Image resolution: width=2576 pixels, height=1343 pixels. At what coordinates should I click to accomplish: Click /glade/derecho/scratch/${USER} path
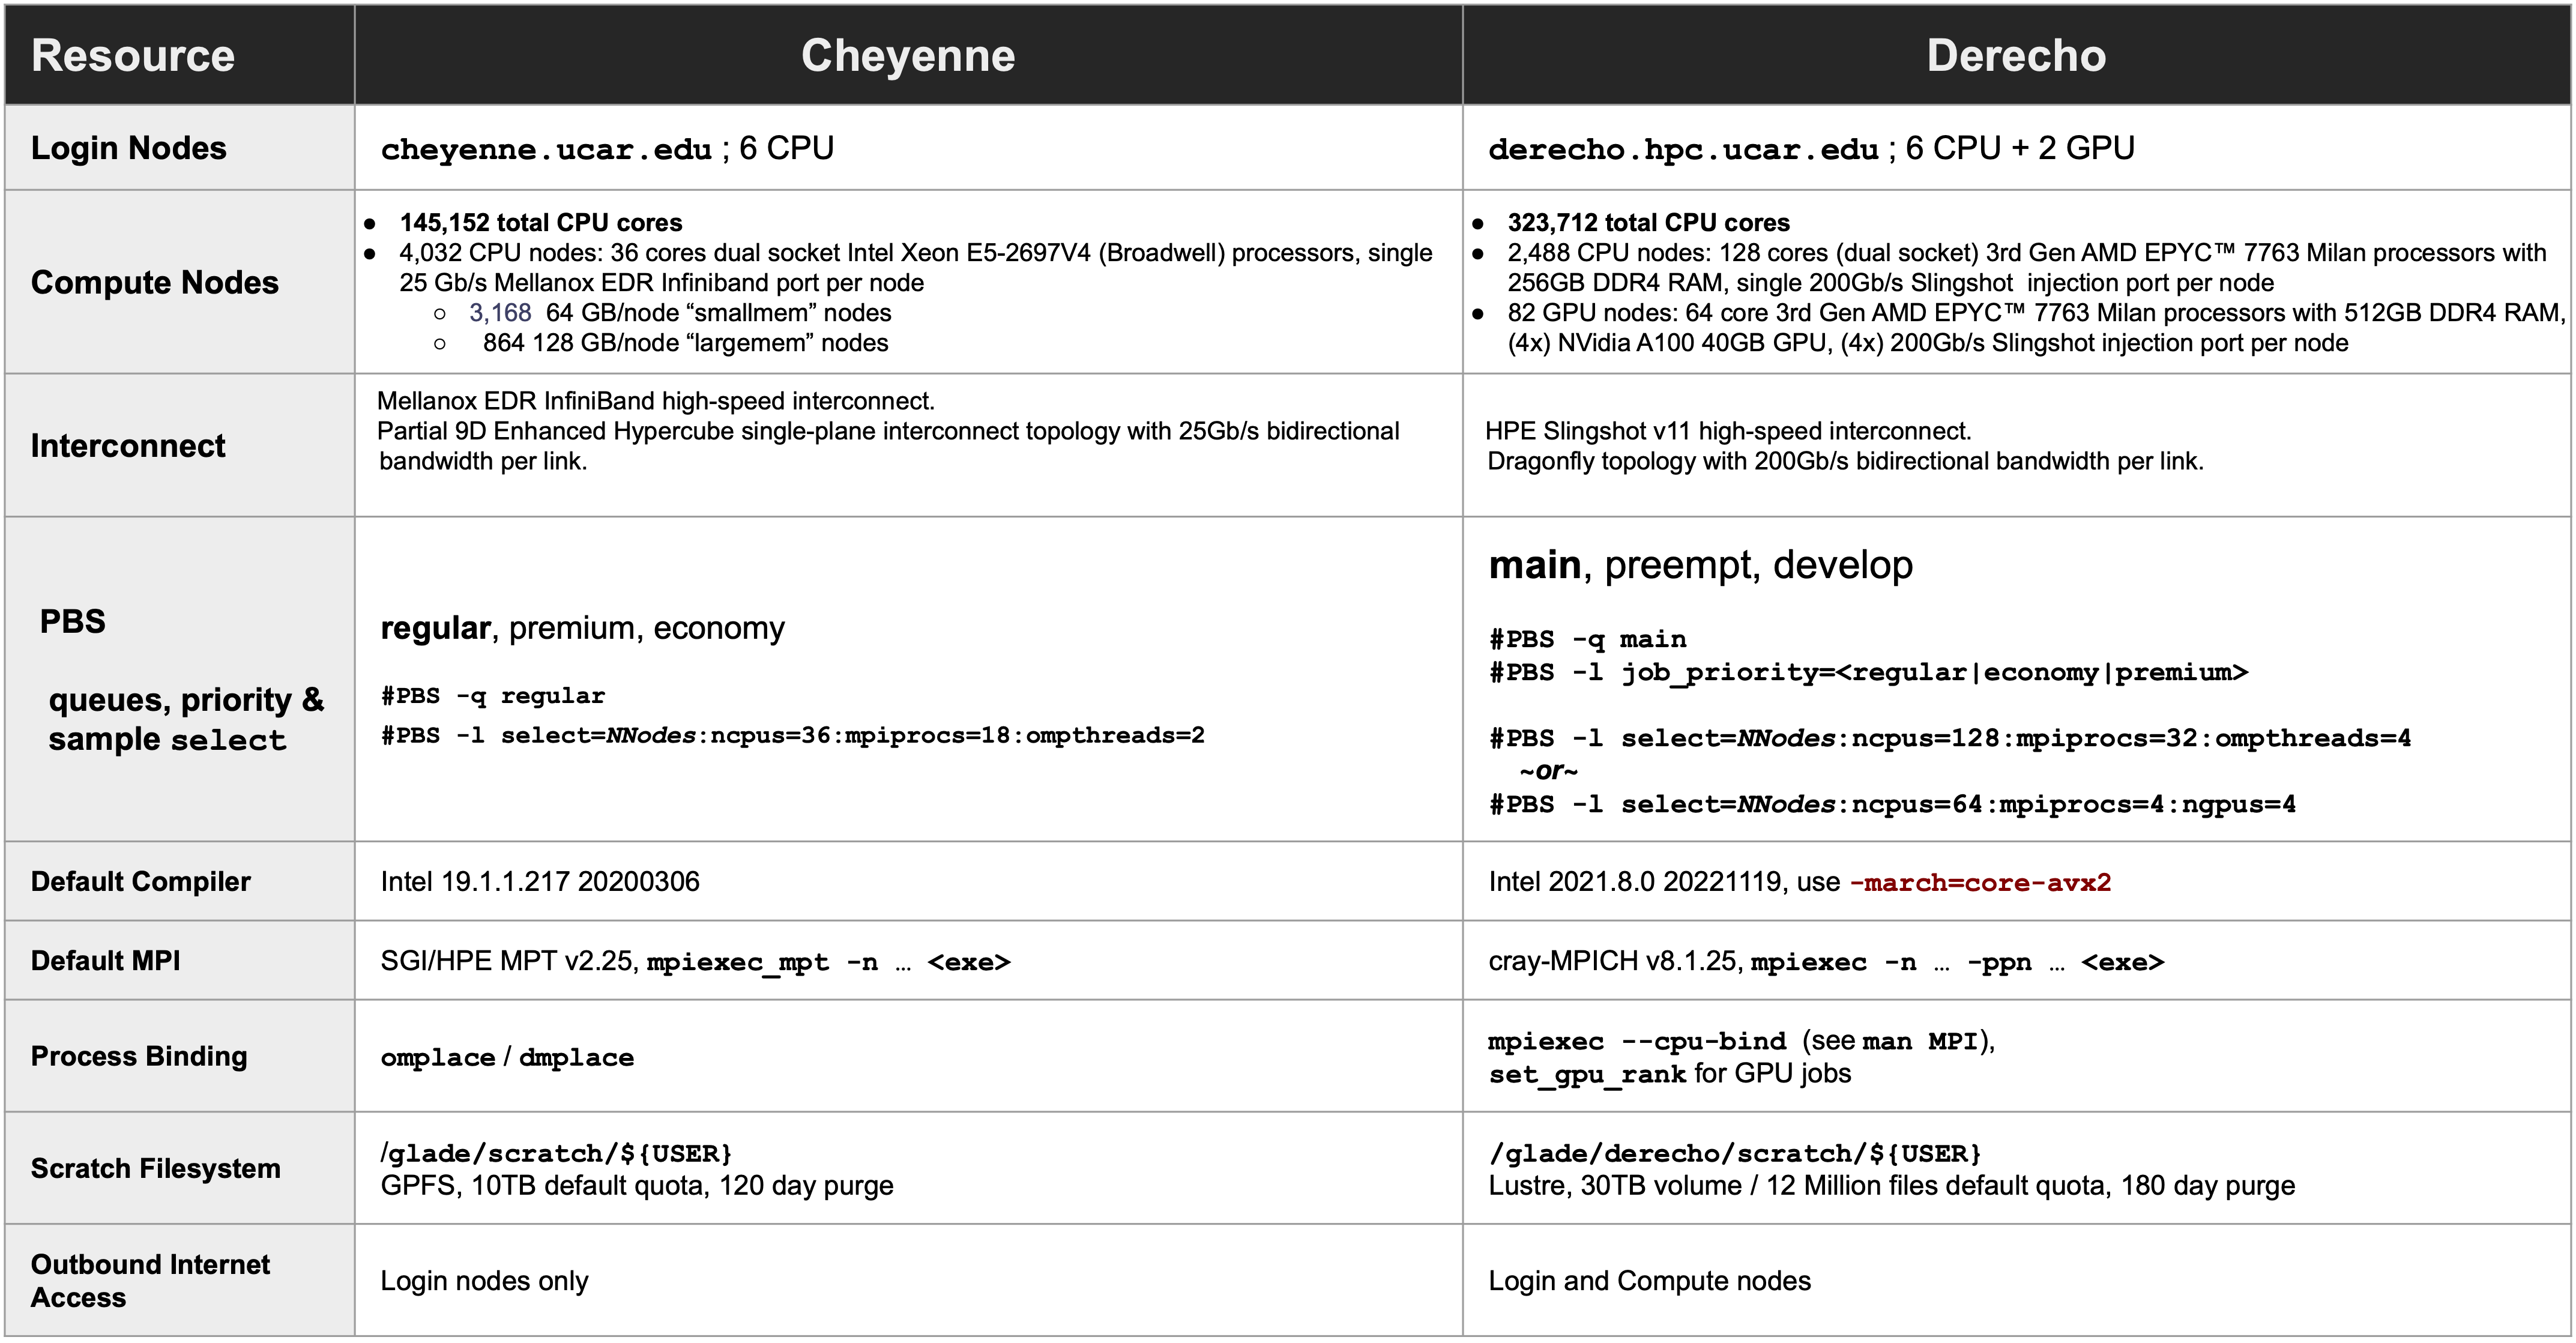point(1735,1154)
